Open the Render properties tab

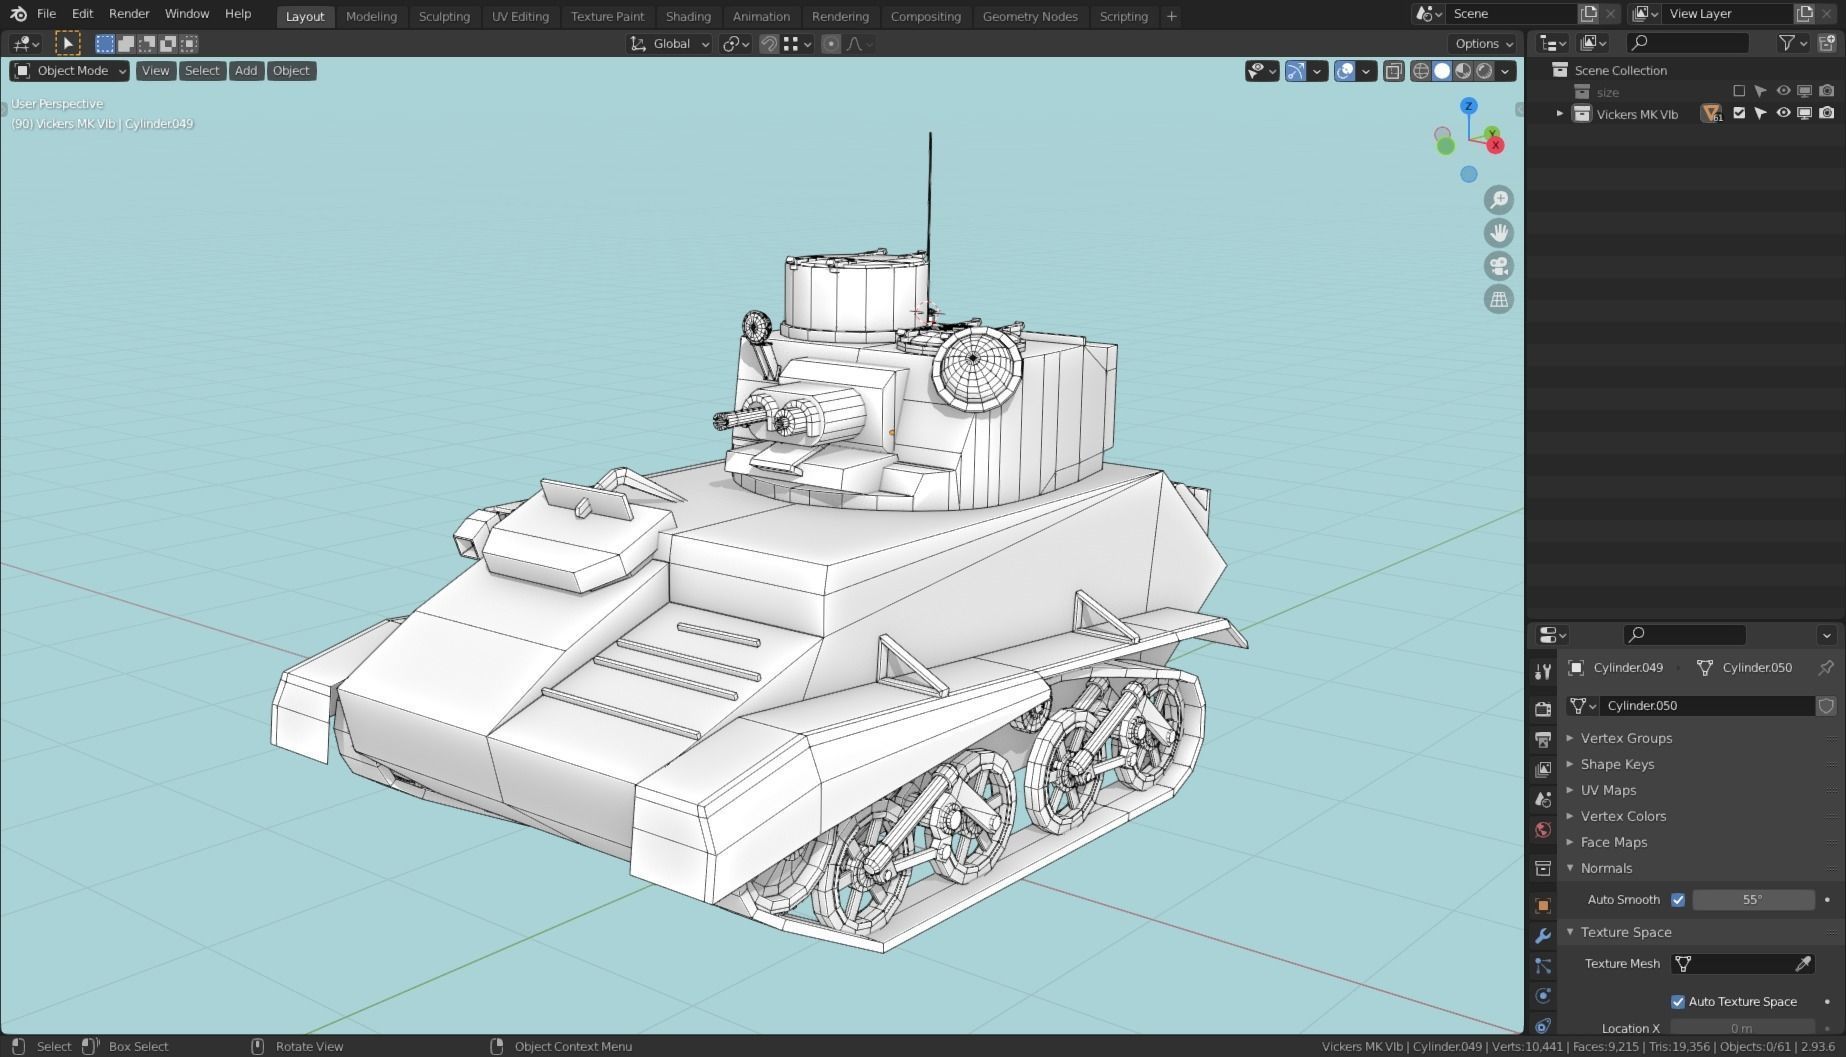coord(1543,709)
